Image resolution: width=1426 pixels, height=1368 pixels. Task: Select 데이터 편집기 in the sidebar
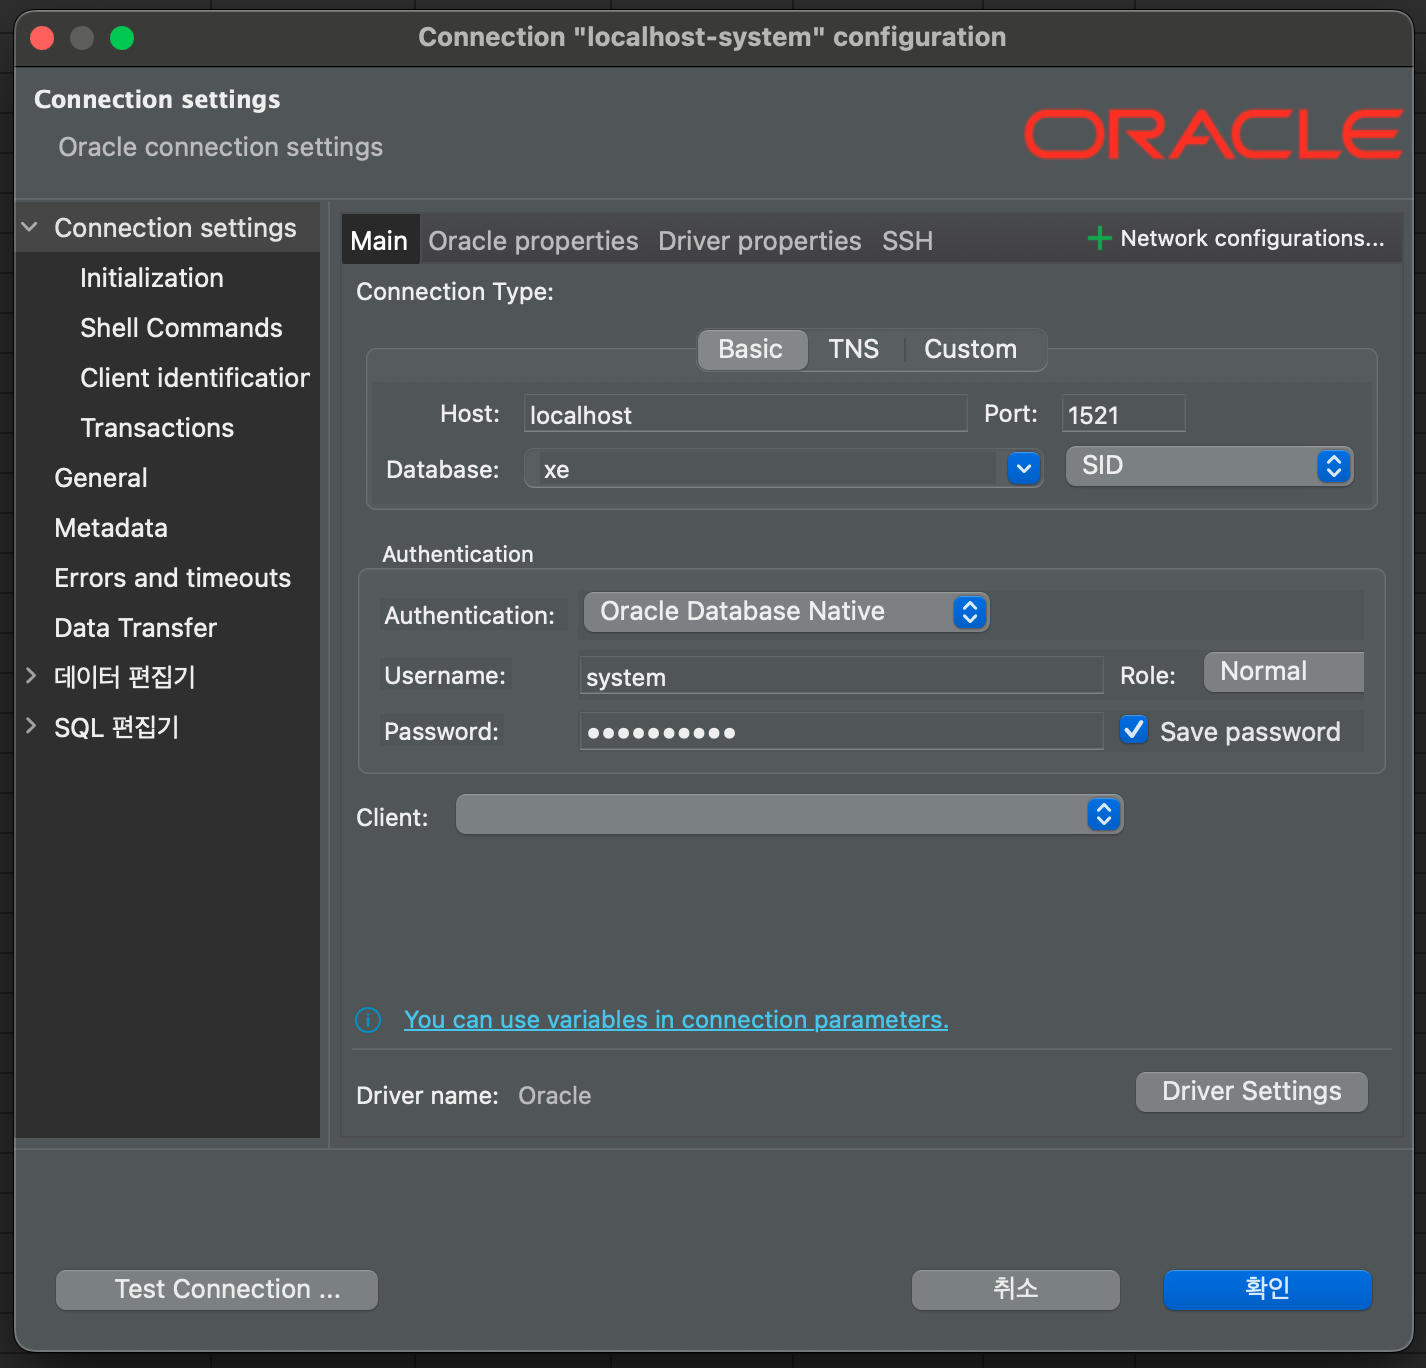125,677
